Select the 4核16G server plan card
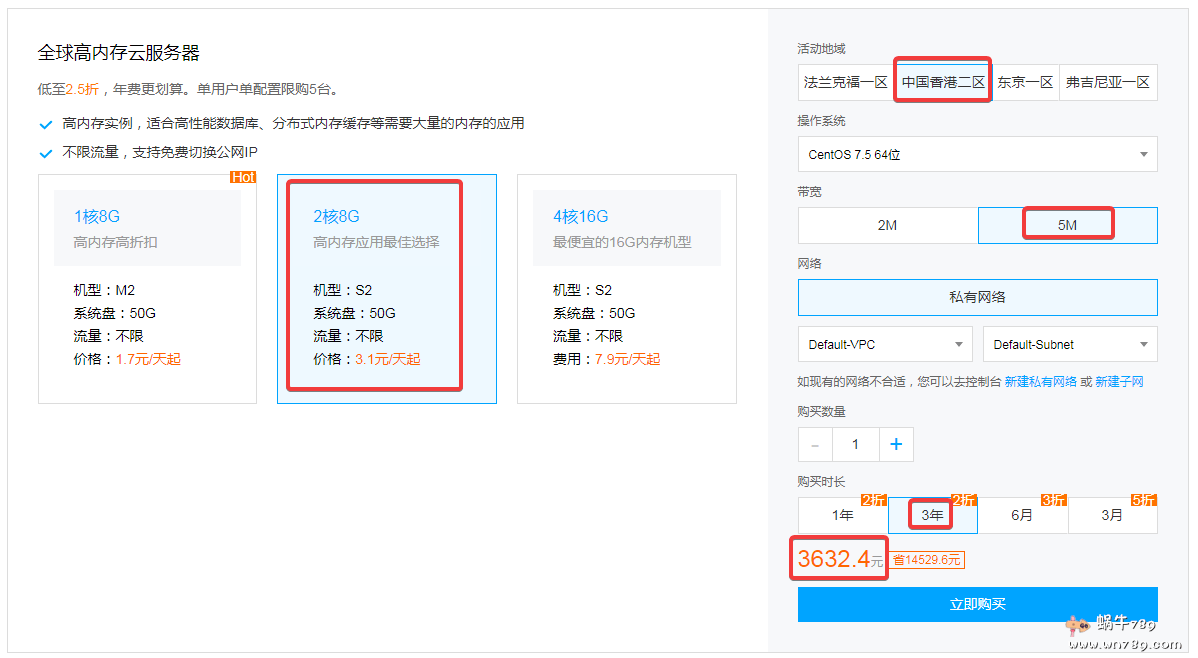The image size is (1198, 658). (x=626, y=289)
